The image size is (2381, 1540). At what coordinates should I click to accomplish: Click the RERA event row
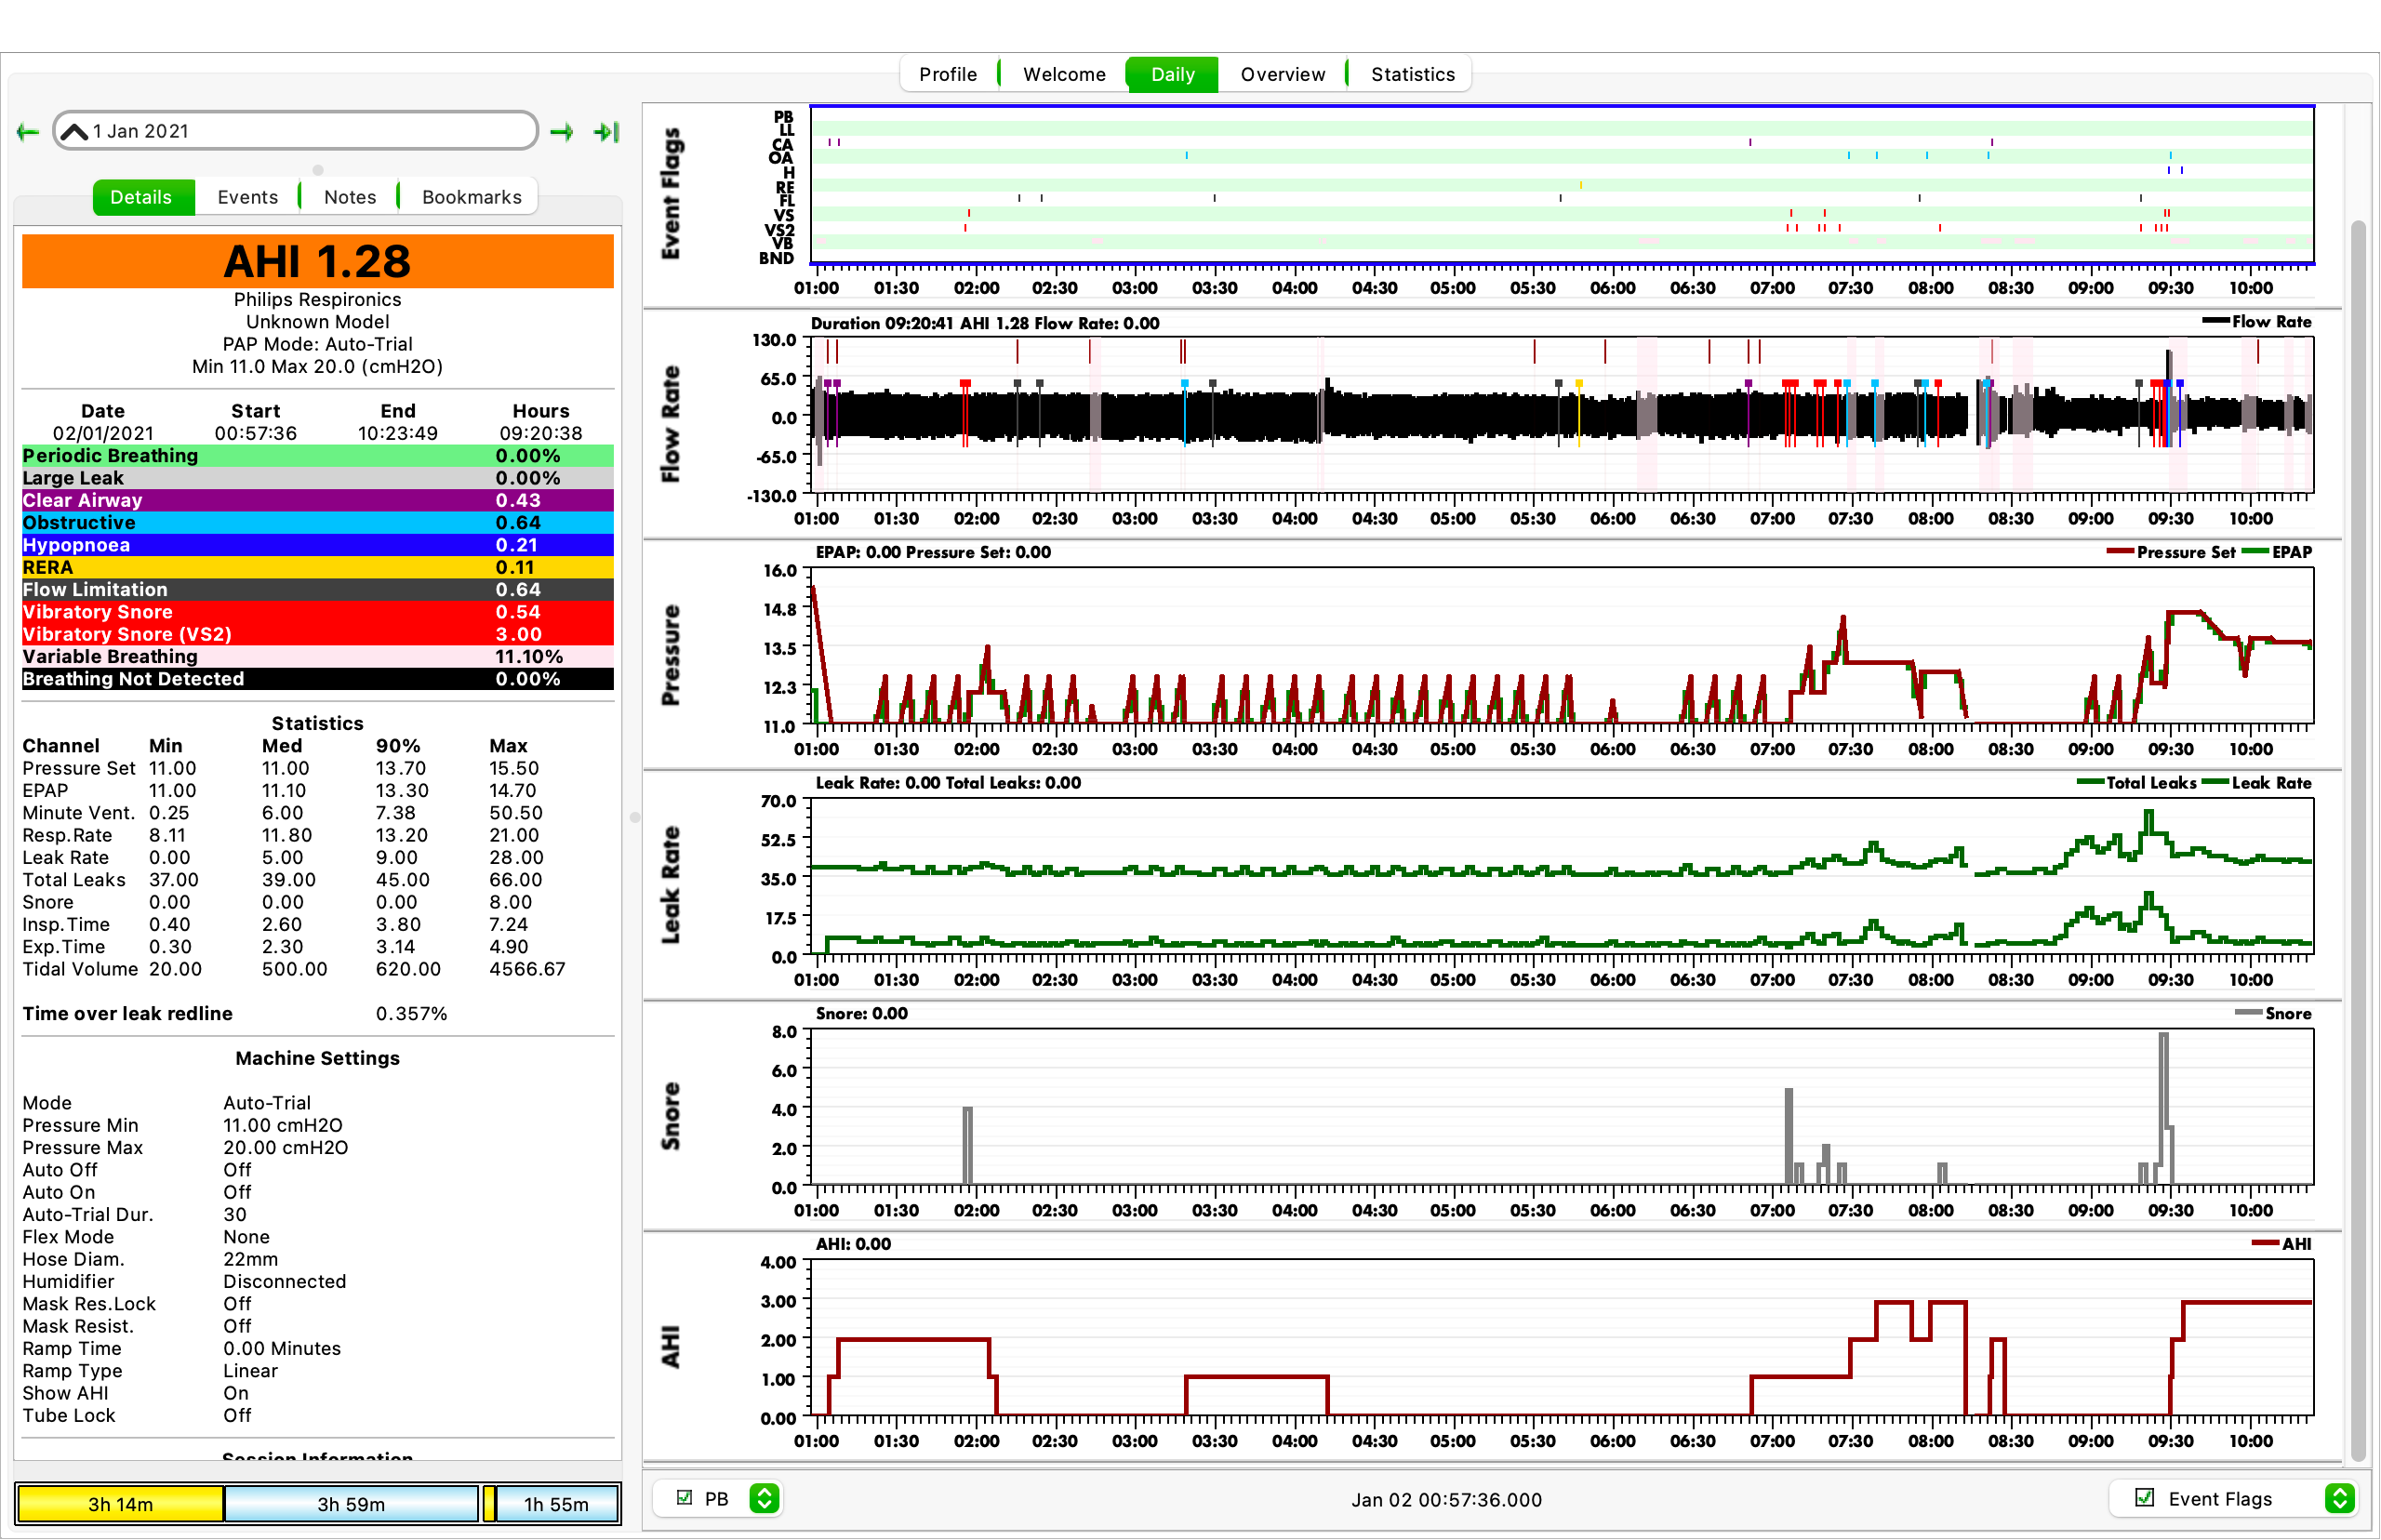(318, 567)
